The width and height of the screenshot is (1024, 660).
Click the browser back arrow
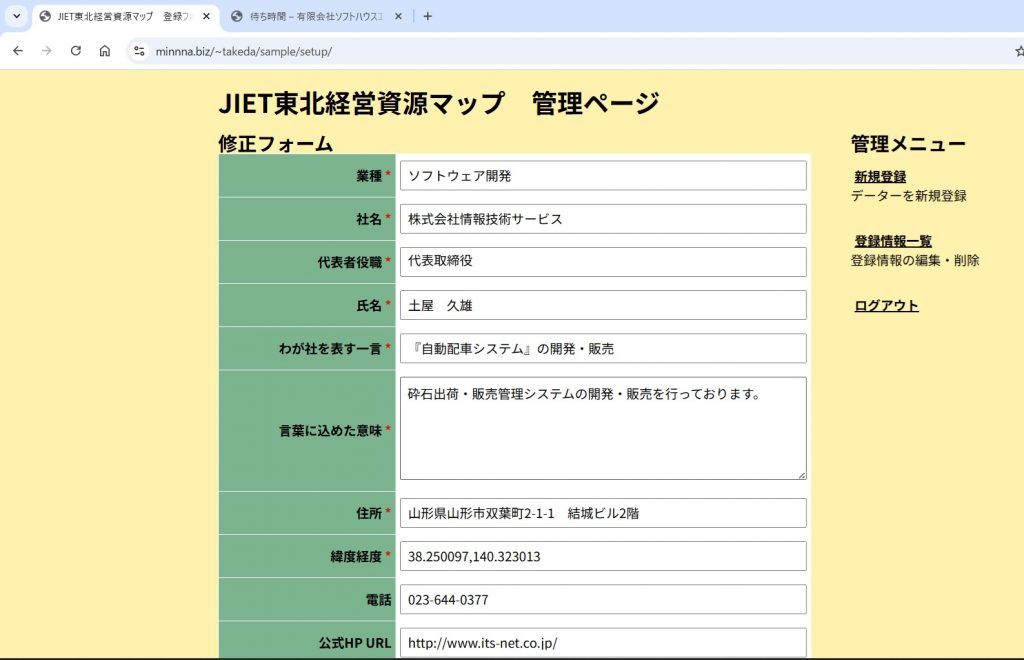tap(17, 51)
